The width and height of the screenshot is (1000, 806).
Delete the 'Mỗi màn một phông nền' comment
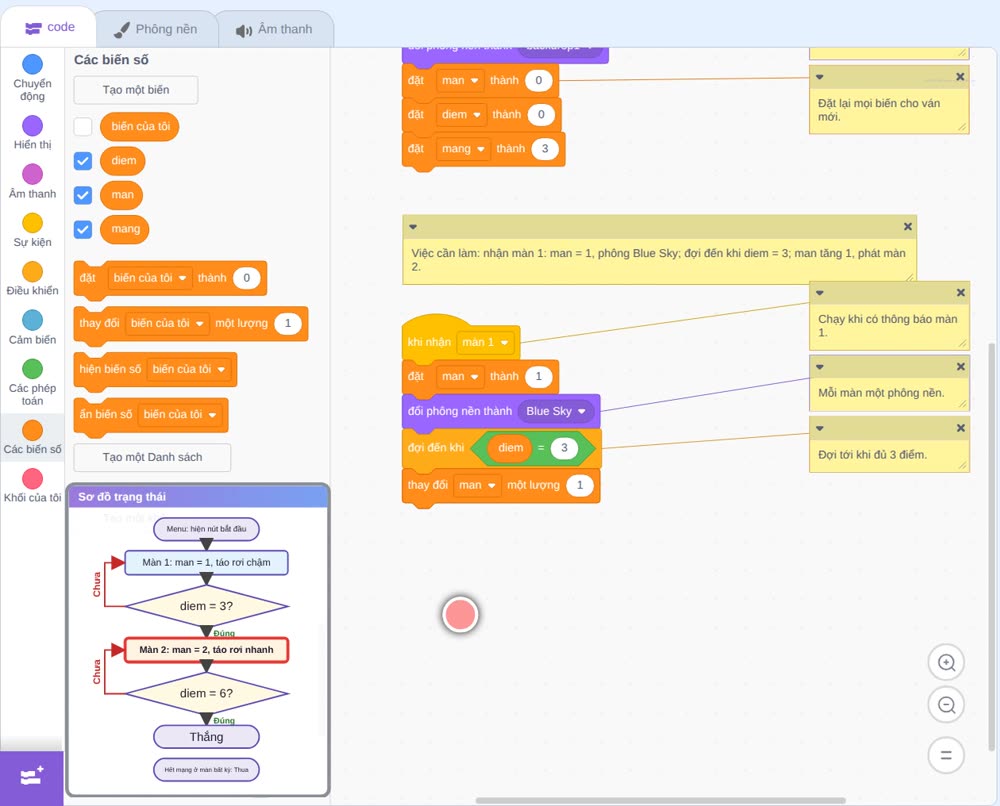click(x=960, y=367)
